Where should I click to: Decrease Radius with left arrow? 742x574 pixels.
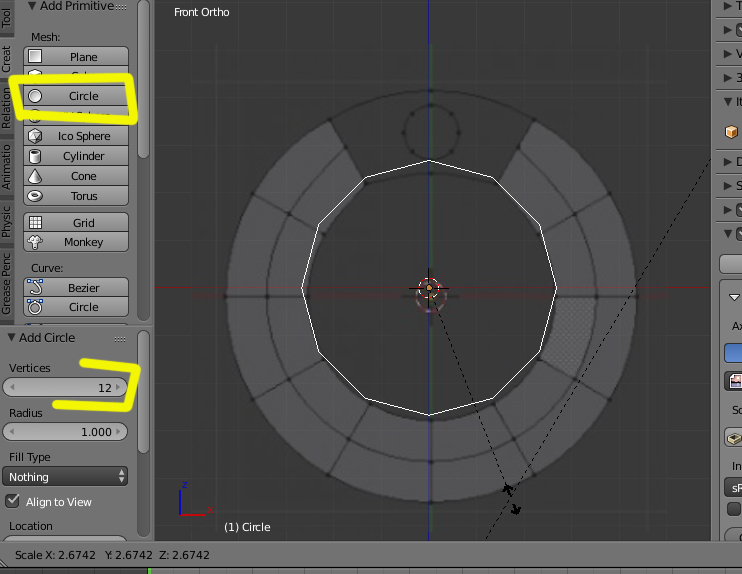[x=12, y=432]
